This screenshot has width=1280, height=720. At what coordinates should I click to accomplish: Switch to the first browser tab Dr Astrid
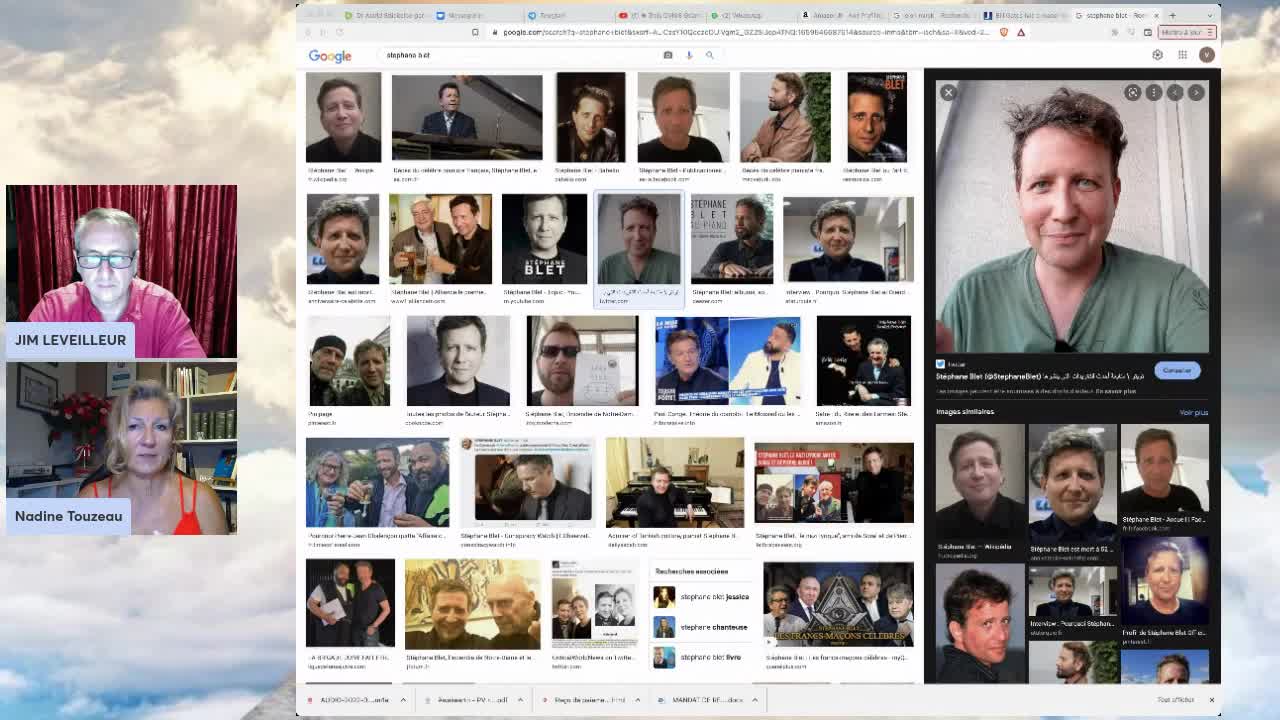[385, 15]
